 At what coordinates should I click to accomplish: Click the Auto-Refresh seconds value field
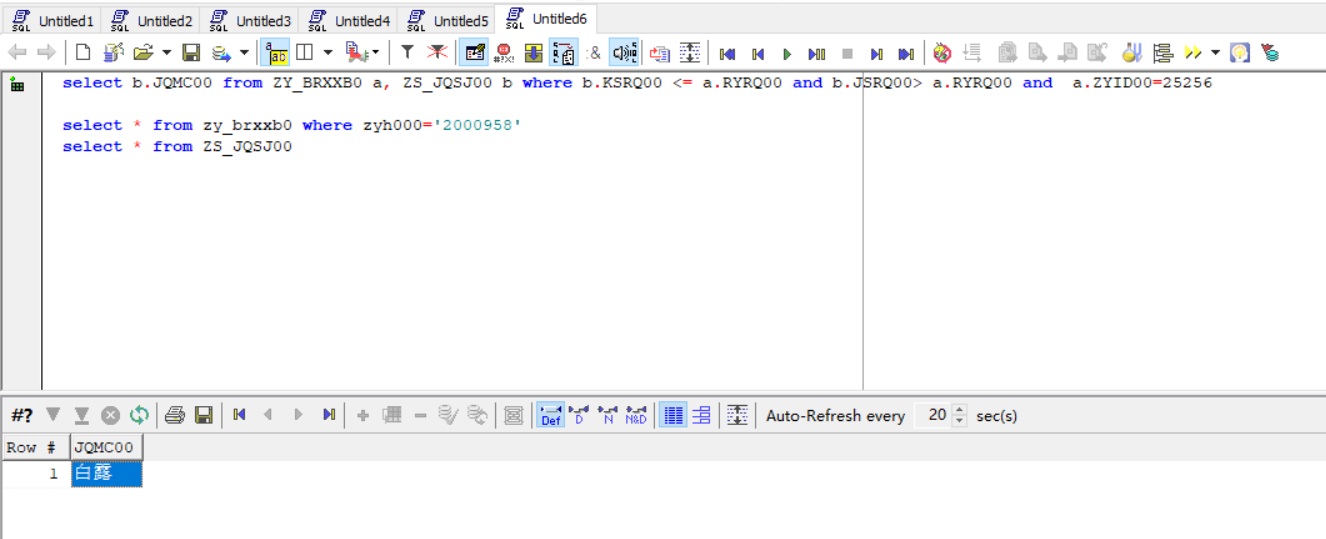[934, 415]
